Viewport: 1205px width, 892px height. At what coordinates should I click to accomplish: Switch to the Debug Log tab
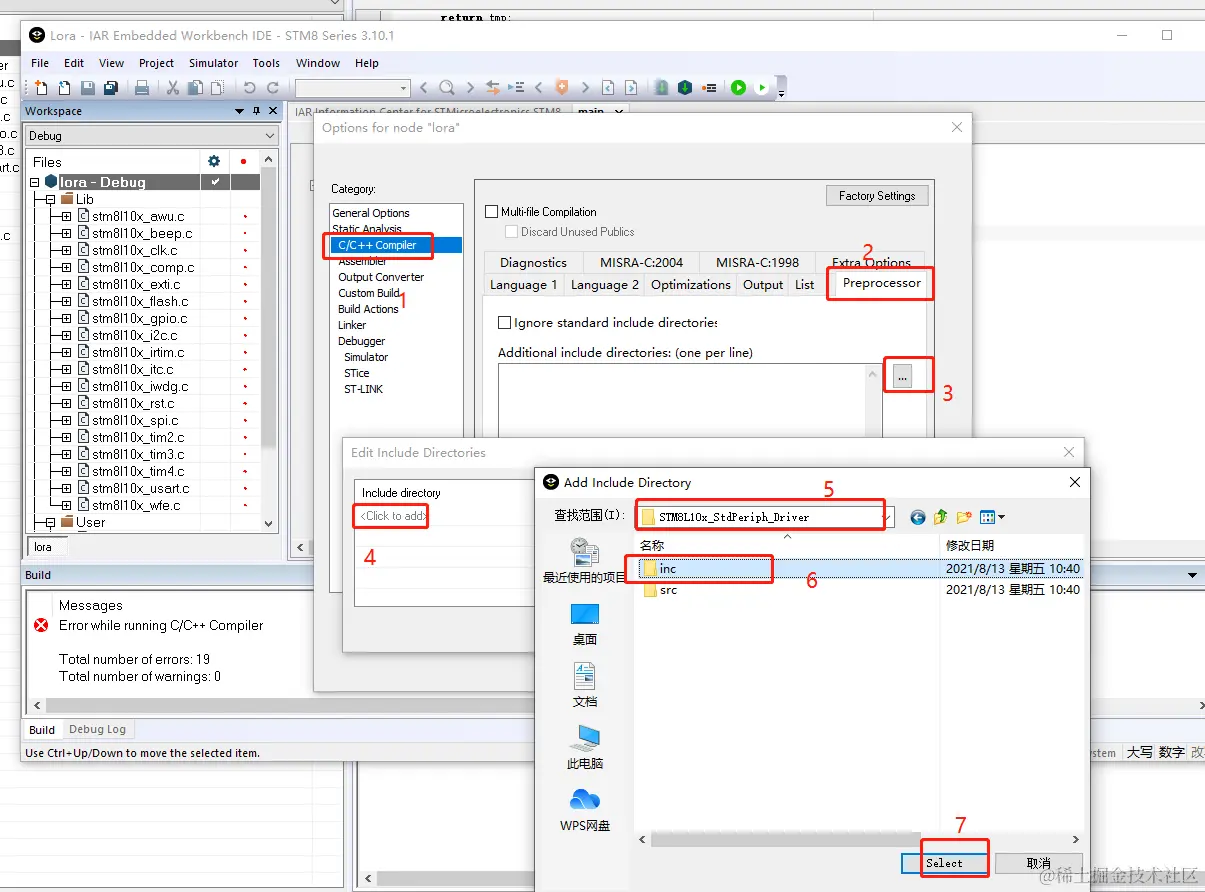point(97,730)
